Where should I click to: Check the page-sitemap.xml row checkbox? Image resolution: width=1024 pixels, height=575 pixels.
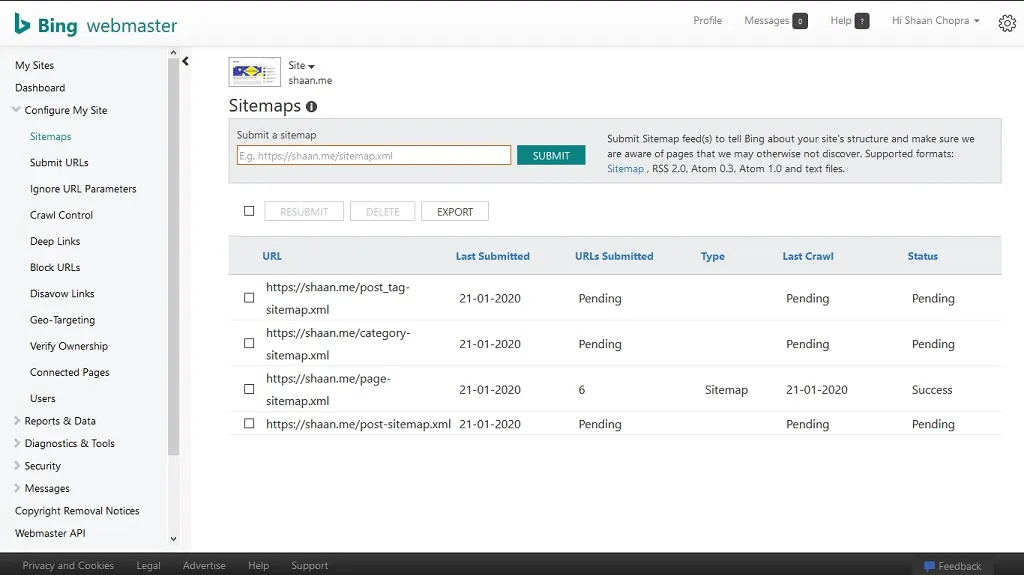249,389
